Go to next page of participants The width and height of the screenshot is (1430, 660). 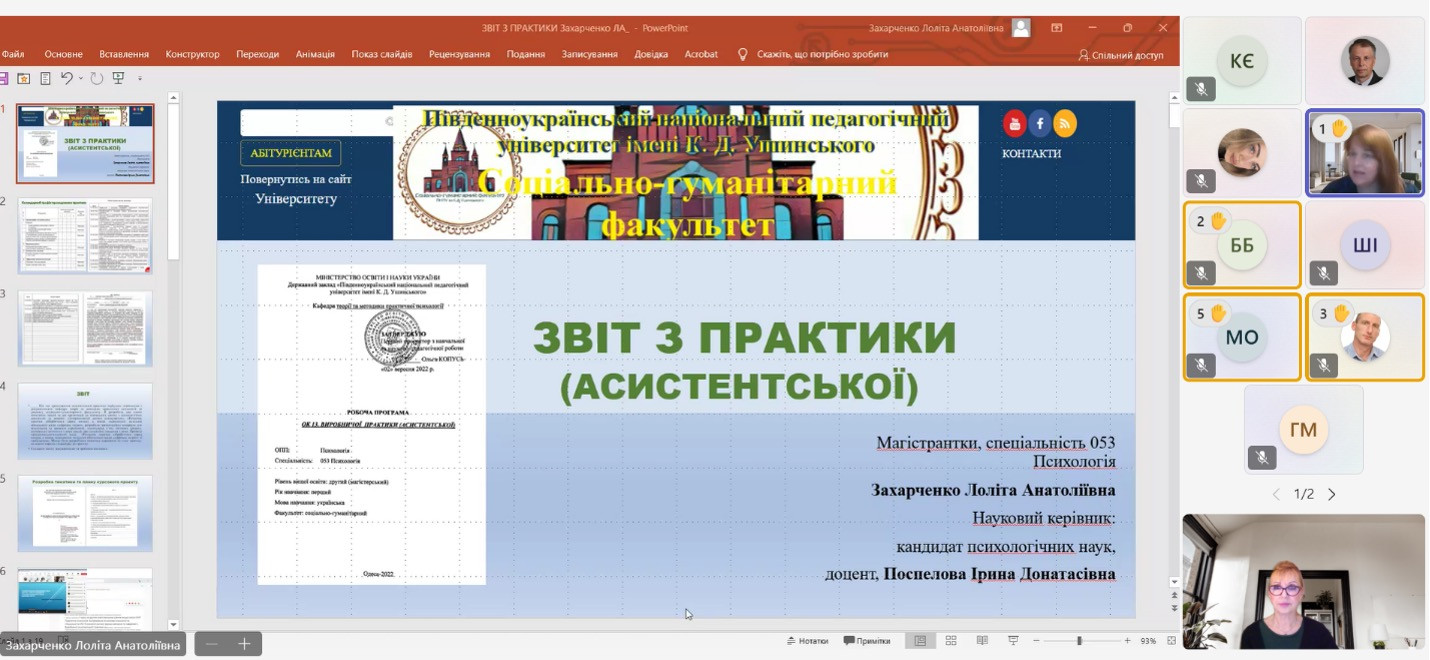click(1331, 494)
